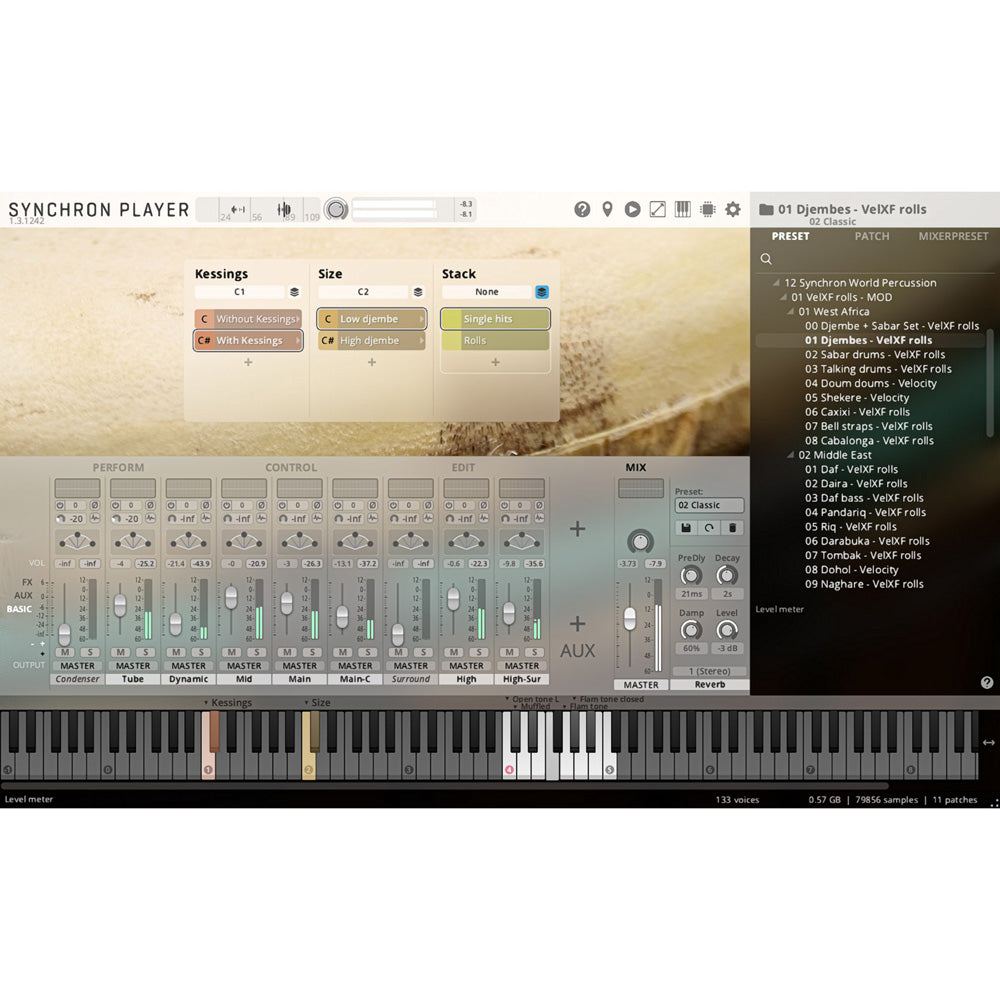Collapse 12 Synchron World Percussion tree node
The image size is (1000, 1000).
(x=776, y=283)
